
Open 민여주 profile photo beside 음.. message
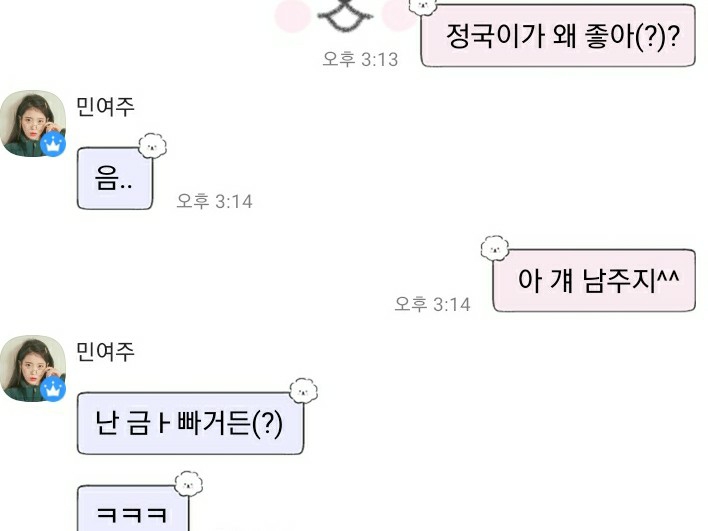[x=33, y=124]
